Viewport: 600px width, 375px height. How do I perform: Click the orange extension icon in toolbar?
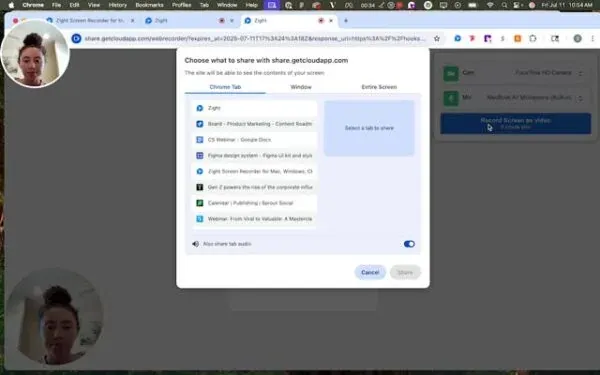[517, 38]
